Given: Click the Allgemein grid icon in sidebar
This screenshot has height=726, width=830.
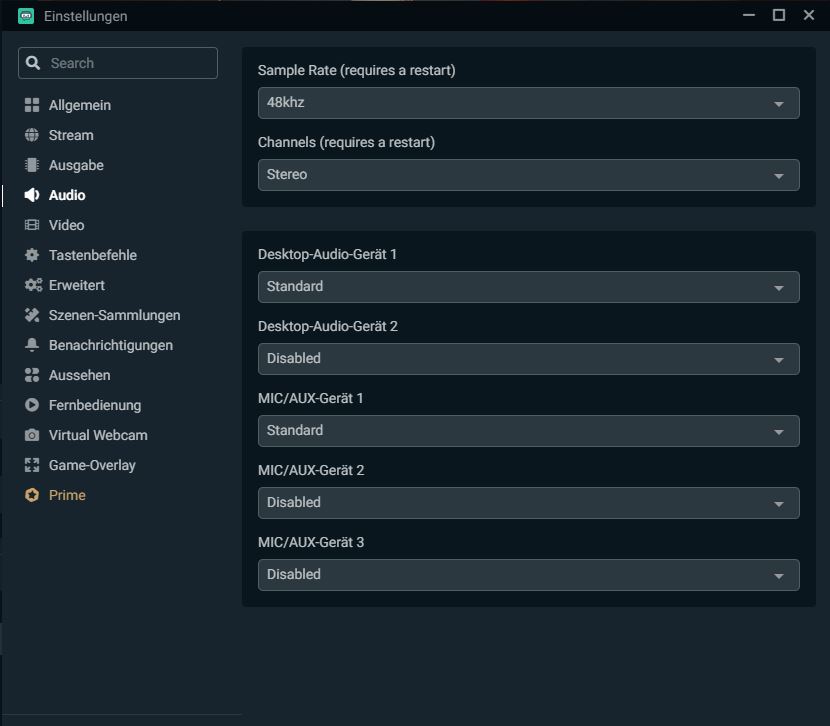Looking at the screenshot, I should [x=32, y=105].
